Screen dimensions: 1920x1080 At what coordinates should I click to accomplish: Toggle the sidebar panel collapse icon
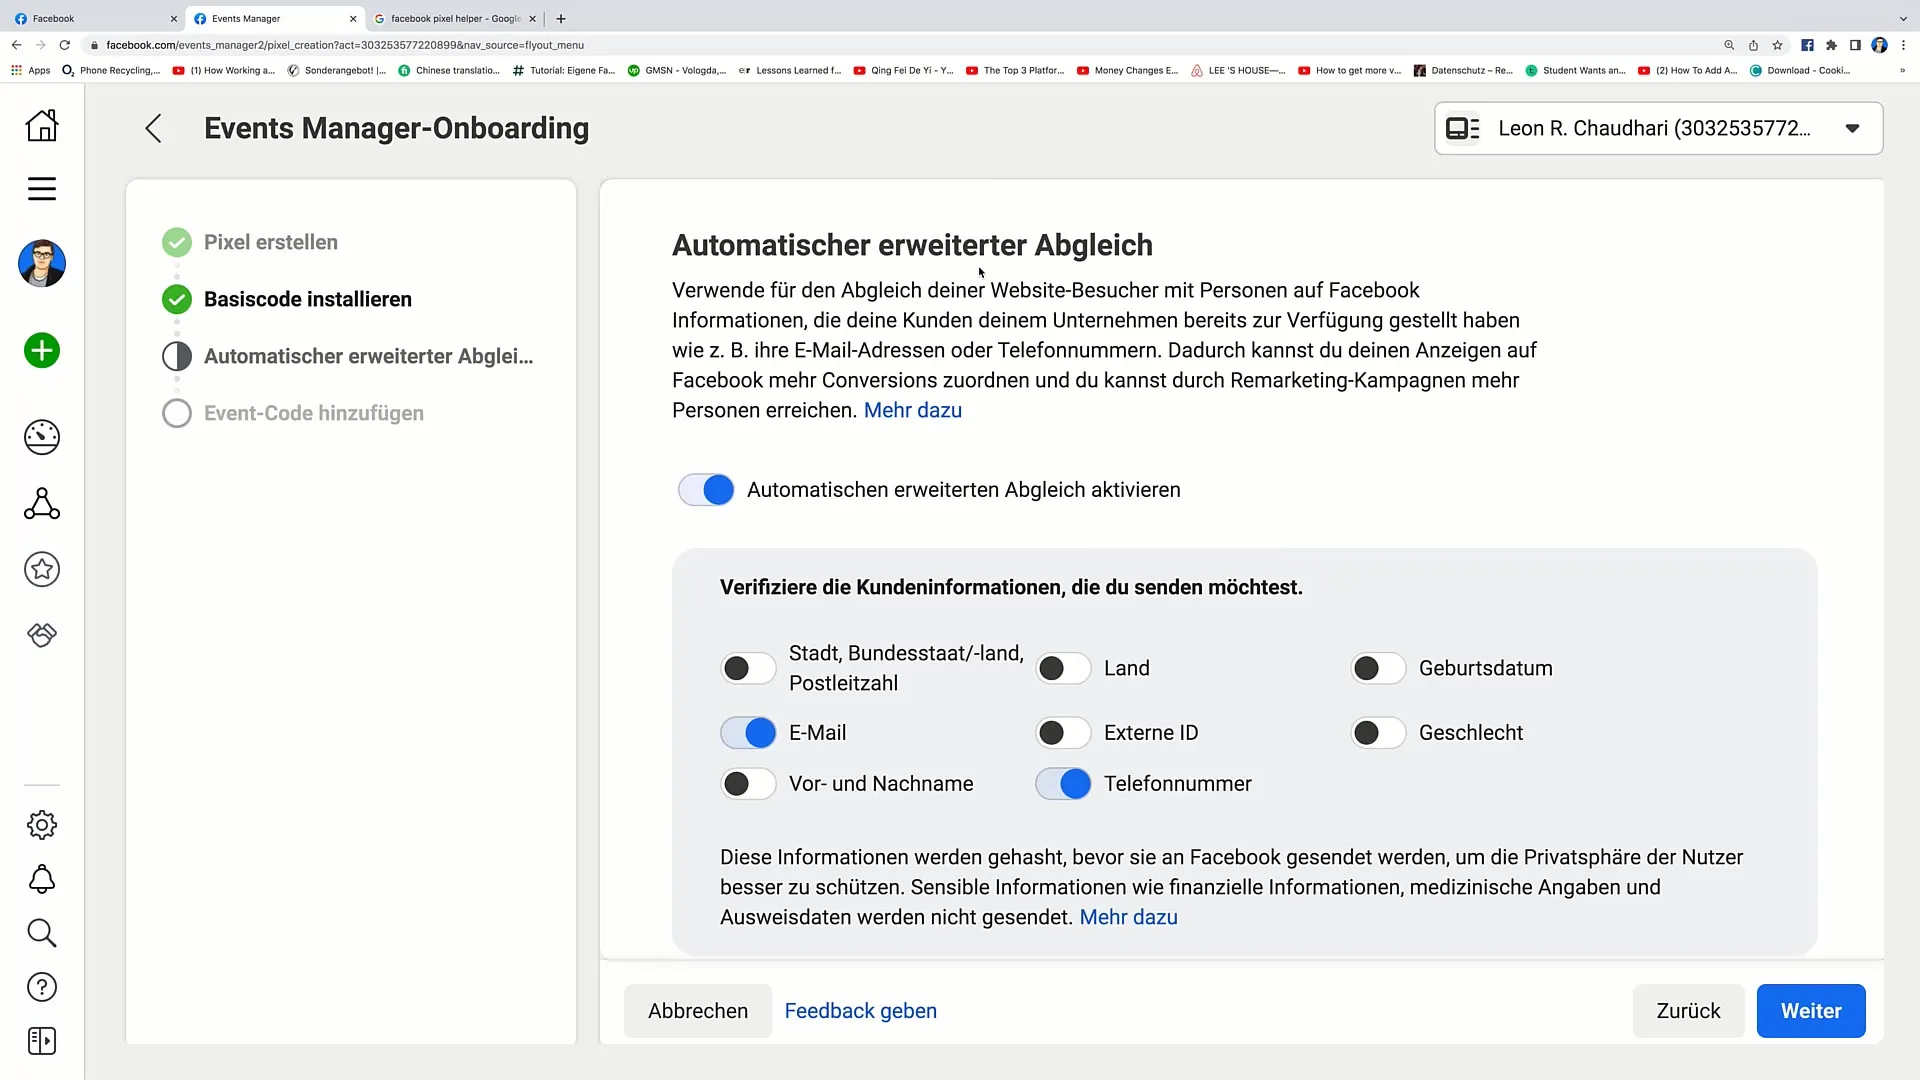pyautogui.click(x=42, y=1041)
